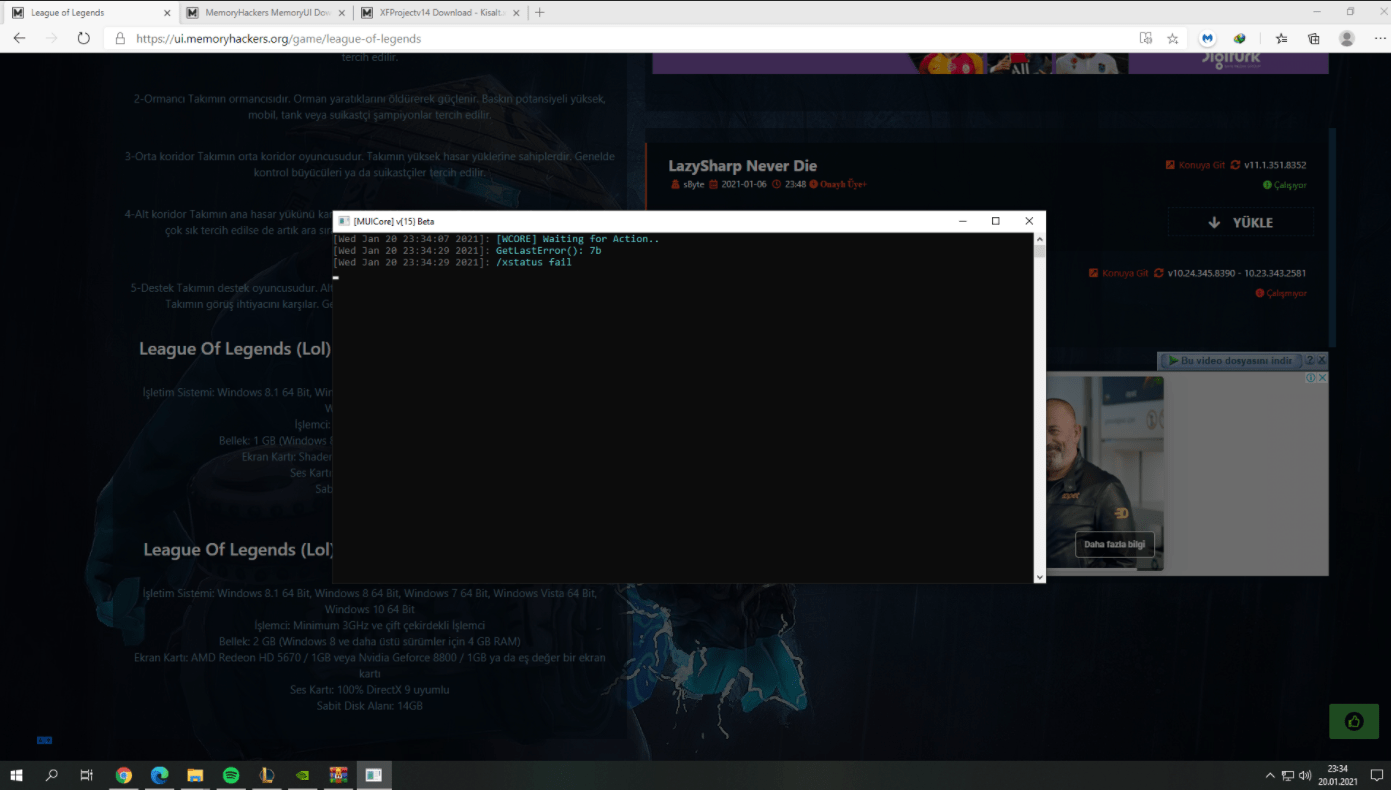Open the Windows Start menu
This screenshot has height=790, width=1391.
(x=16, y=775)
